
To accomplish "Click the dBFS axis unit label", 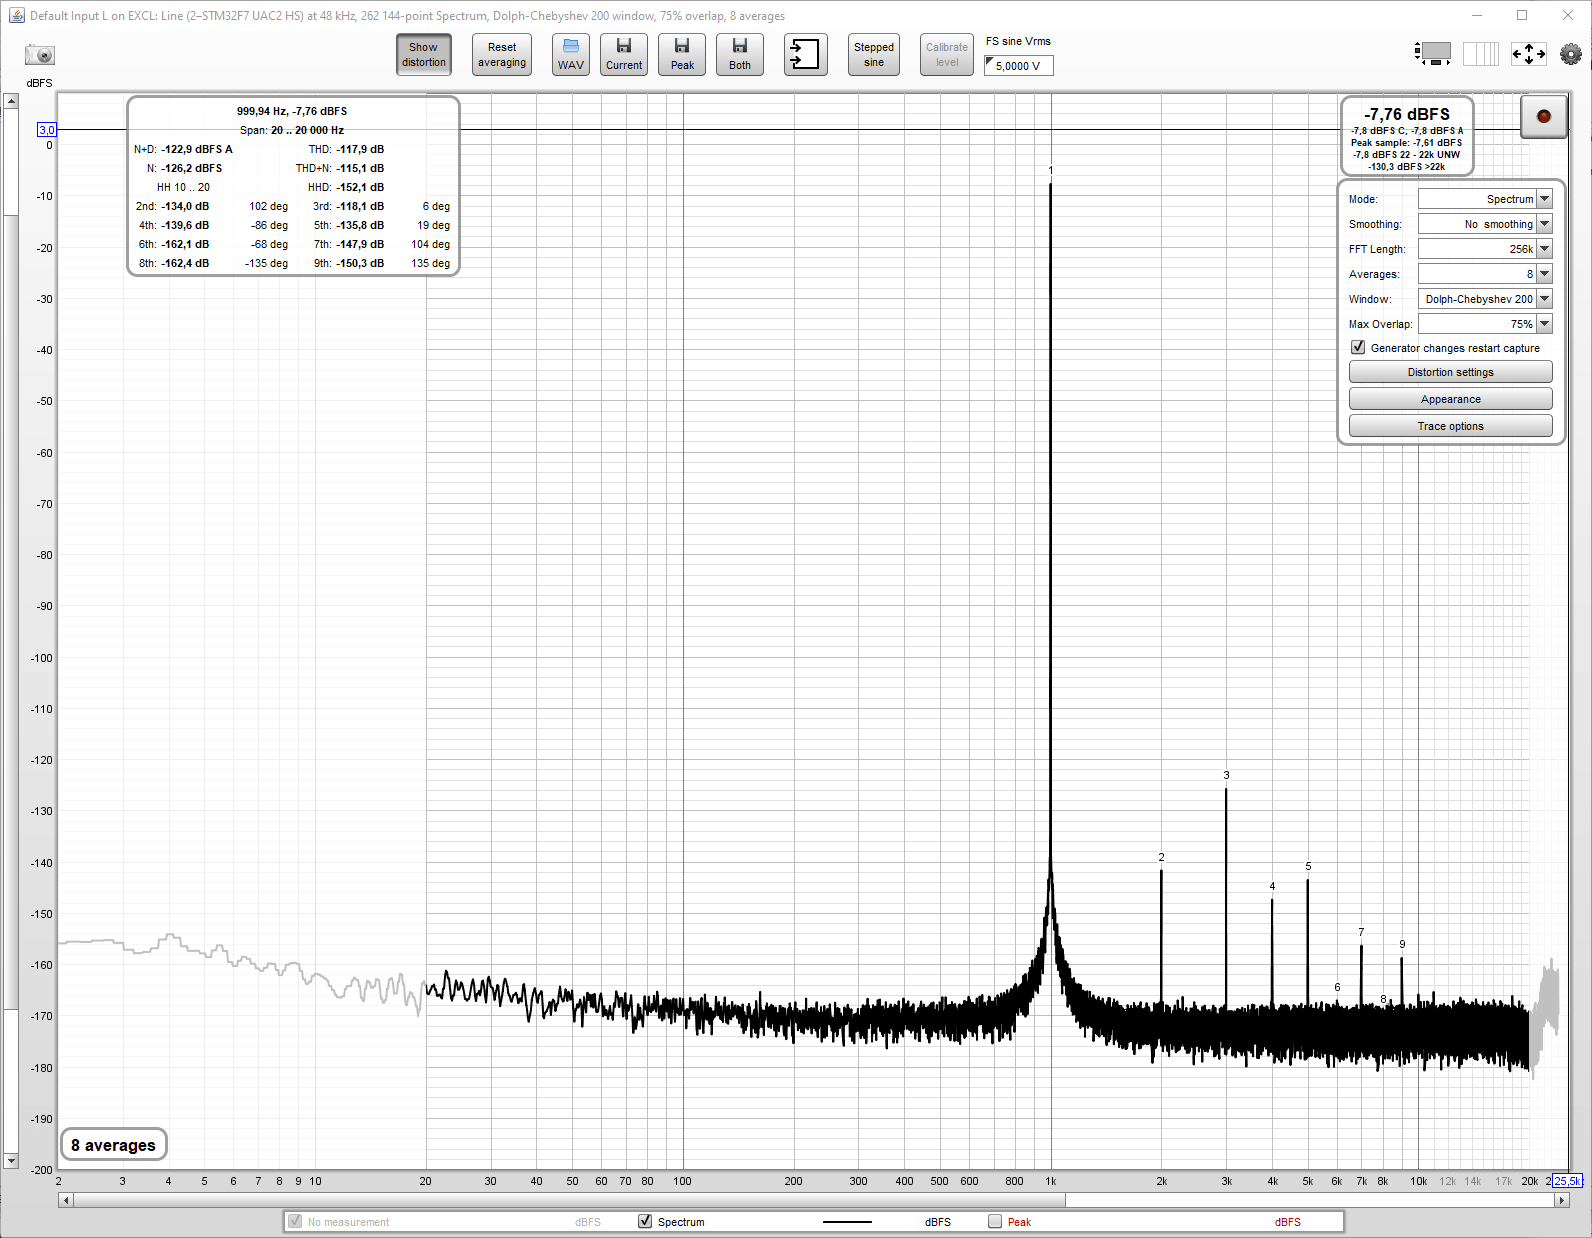I will pyautogui.click(x=40, y=83).
